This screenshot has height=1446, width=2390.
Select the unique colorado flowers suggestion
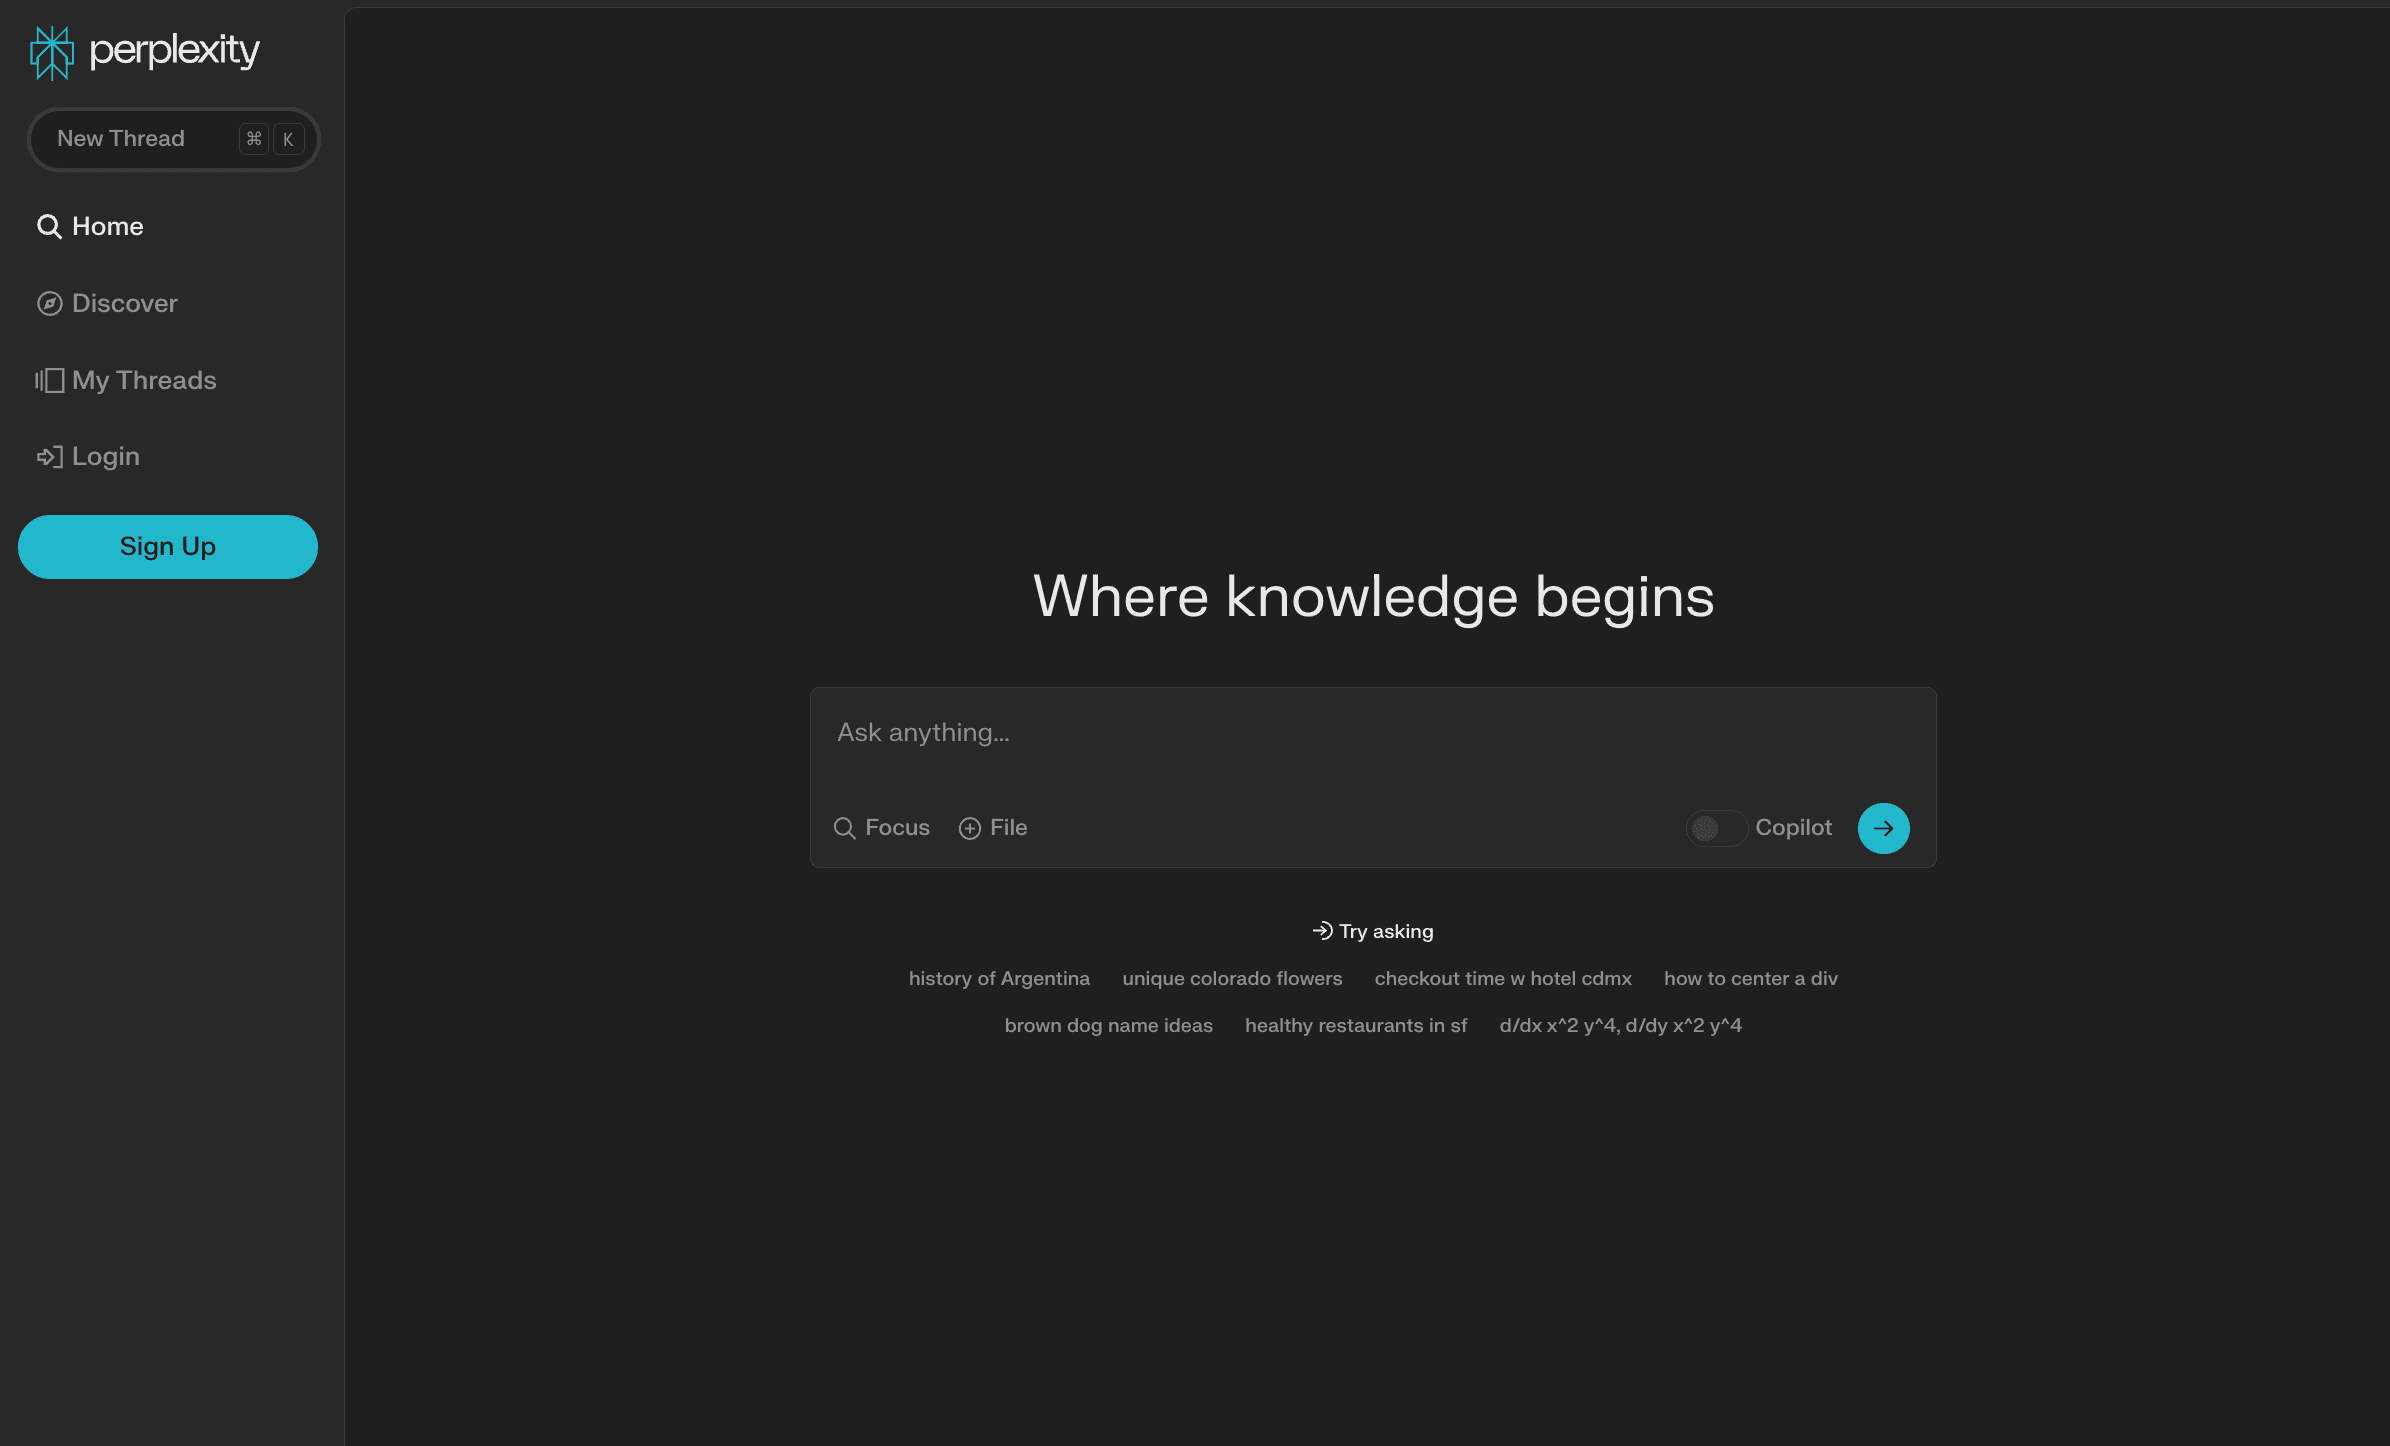tap(1232, 978)
